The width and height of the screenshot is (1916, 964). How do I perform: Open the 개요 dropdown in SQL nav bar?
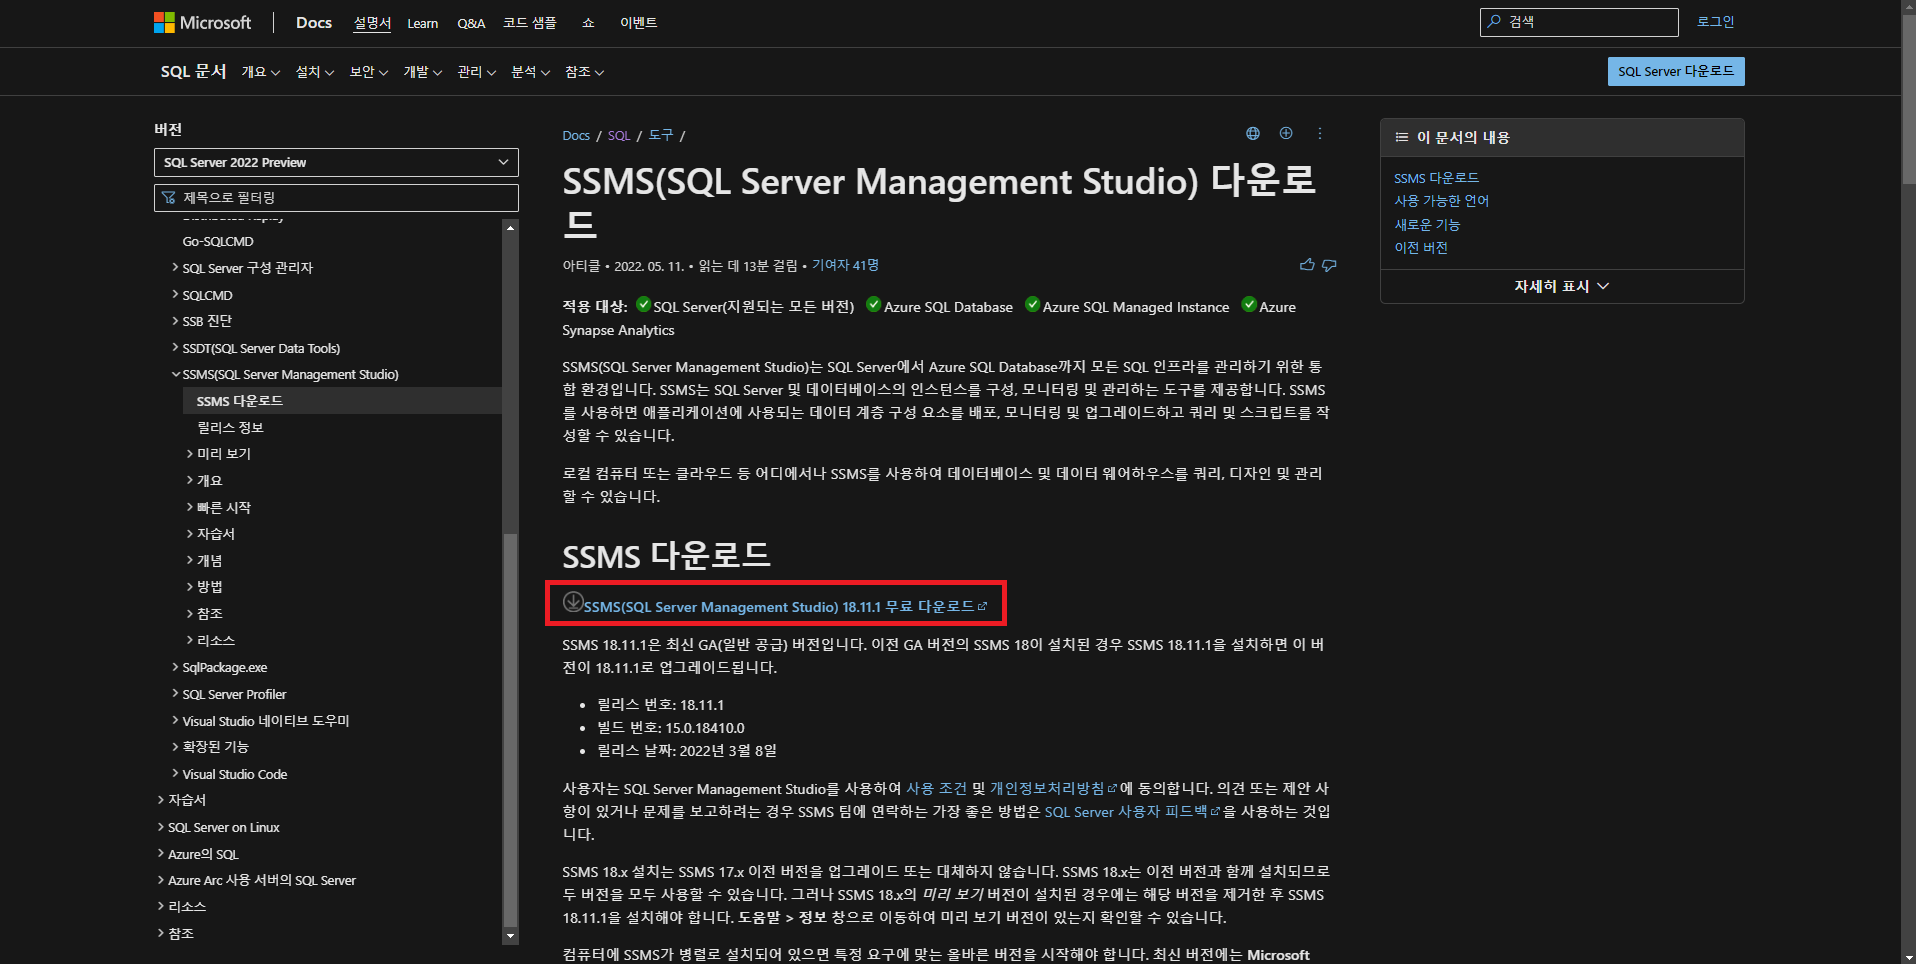point(260,72)
